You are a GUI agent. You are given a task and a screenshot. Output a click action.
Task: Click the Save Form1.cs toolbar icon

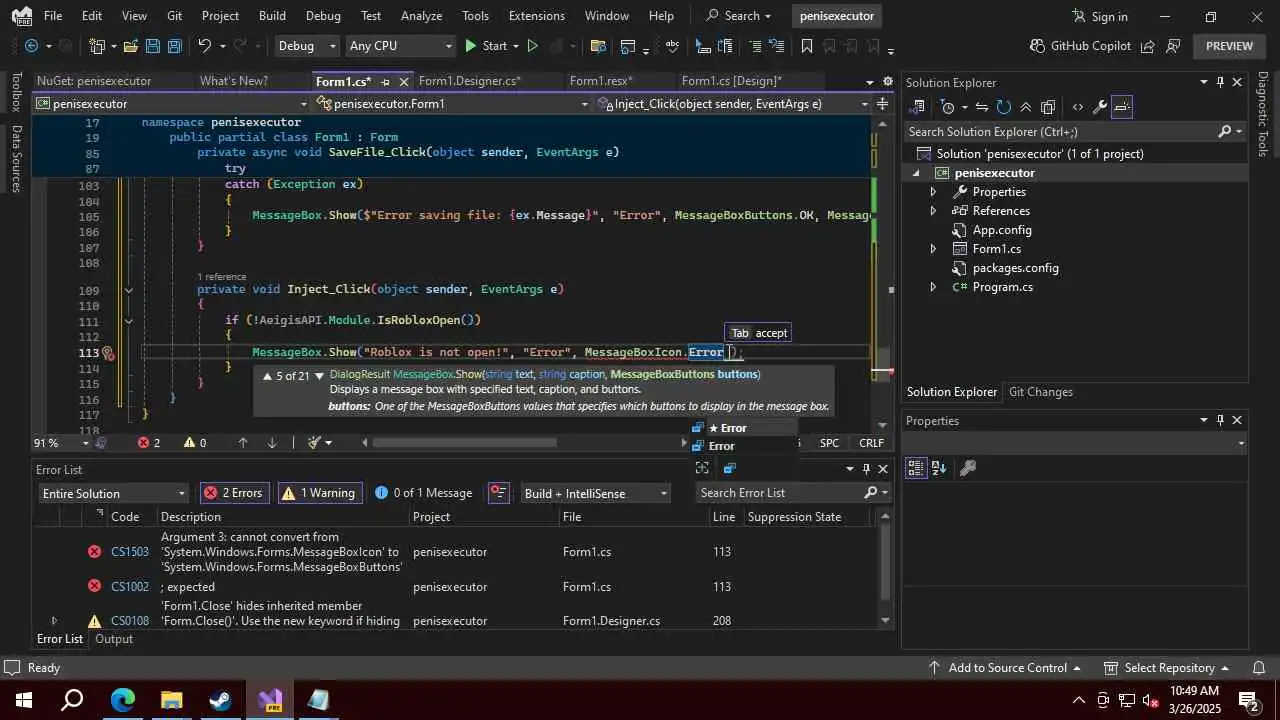[152, 46]
